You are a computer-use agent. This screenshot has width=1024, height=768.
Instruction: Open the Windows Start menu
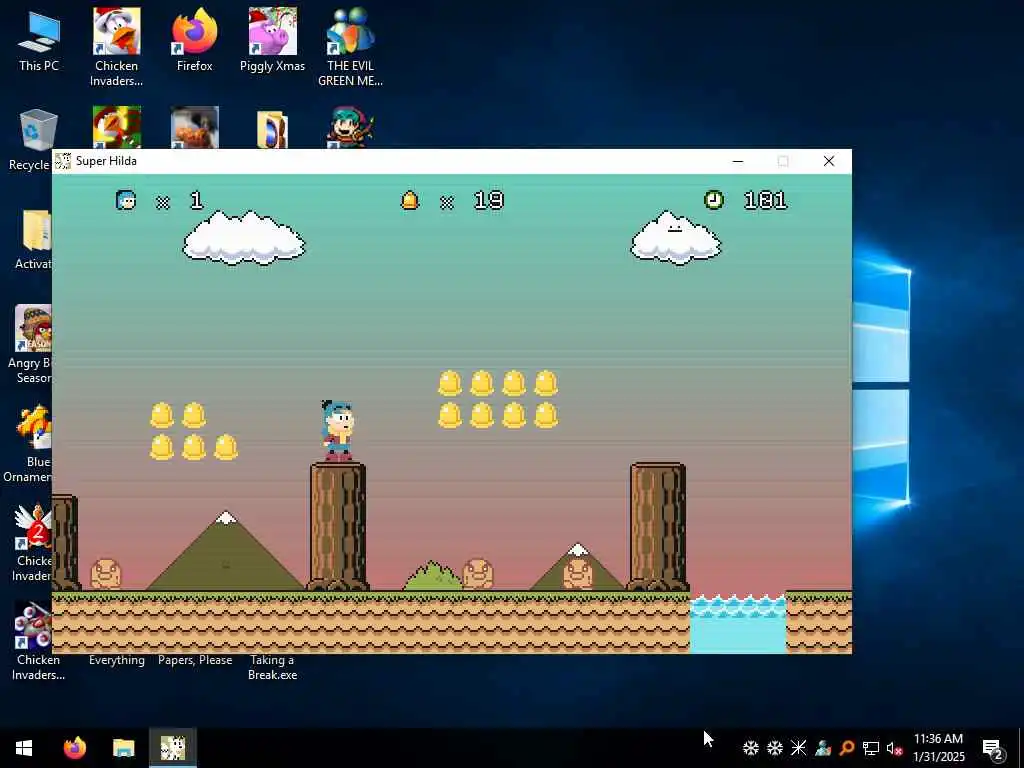point(24,748)
